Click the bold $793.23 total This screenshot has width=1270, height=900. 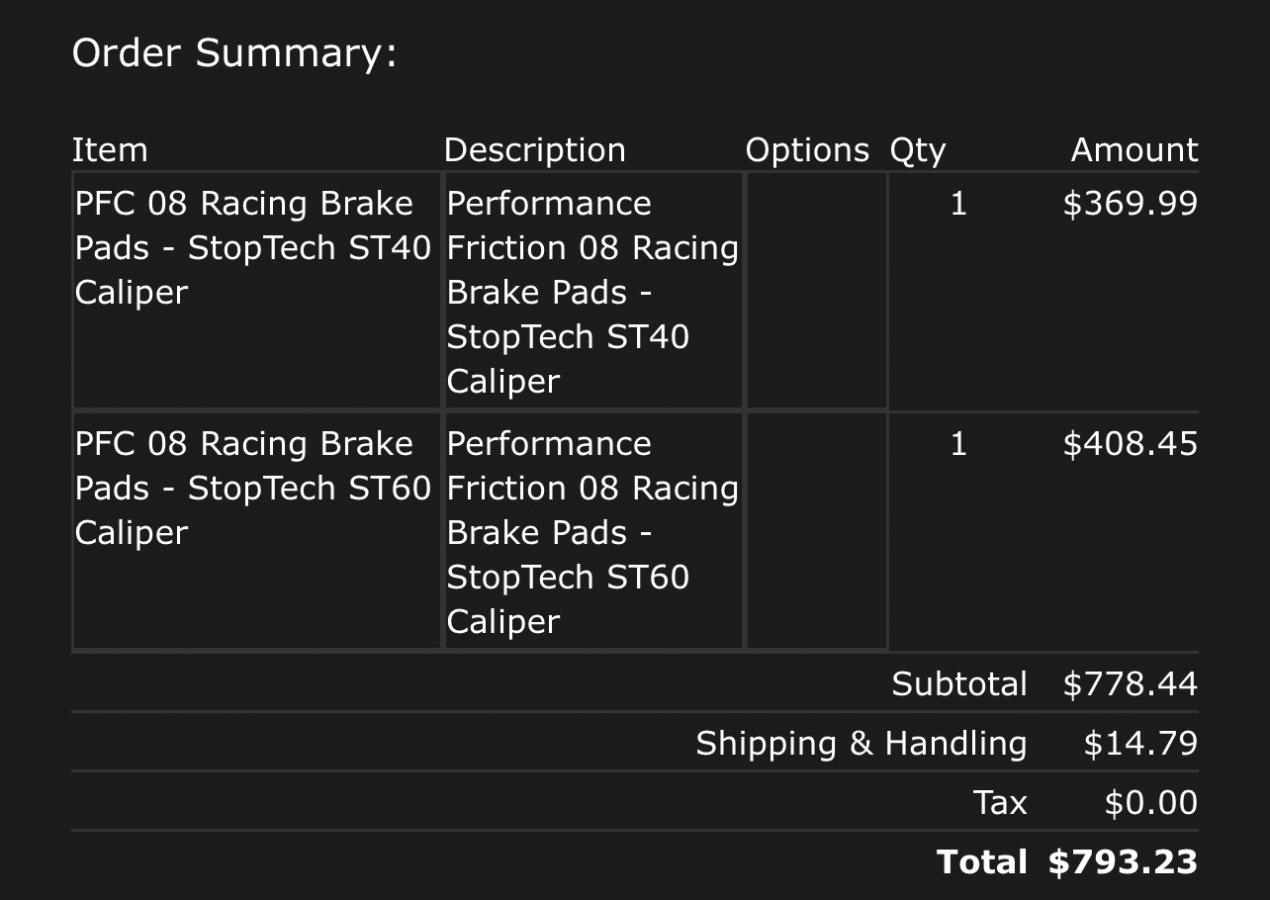point(1122,862)
